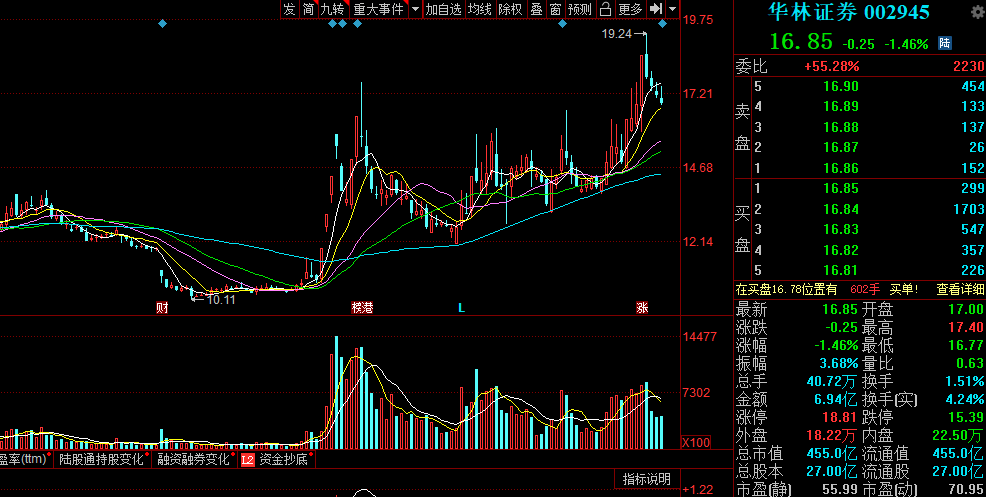Expand dropdown arrow beside 重大事件
The height and width of the screenshot is (497, 986).
[416, 9]
